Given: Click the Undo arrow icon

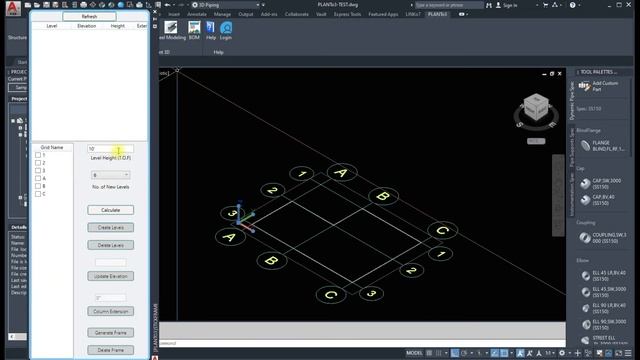Looking at the screenshot, I should point(167,5).
